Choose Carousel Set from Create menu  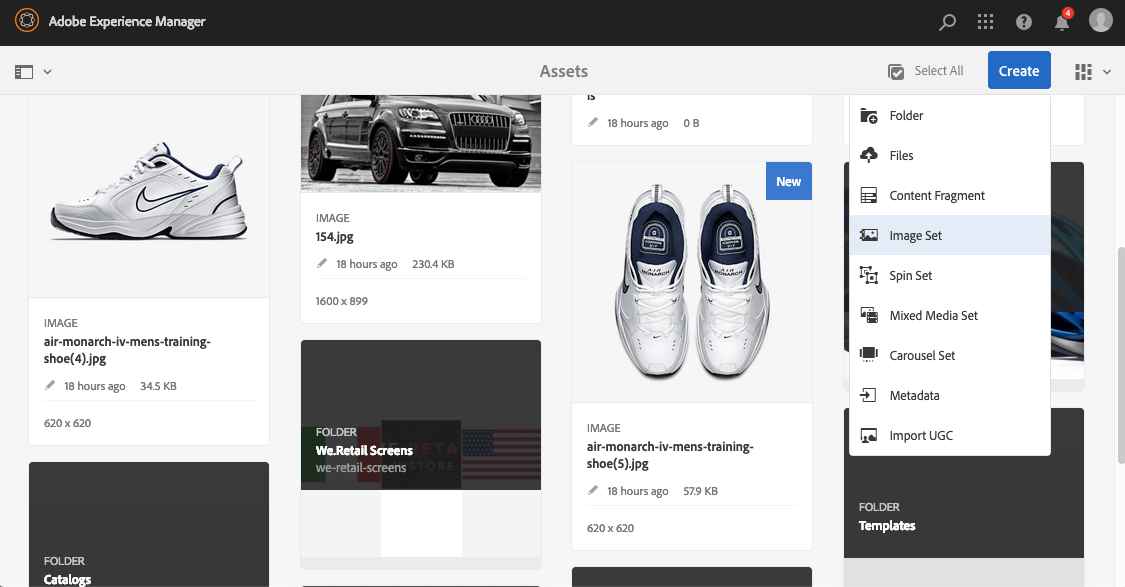(950, 356)
